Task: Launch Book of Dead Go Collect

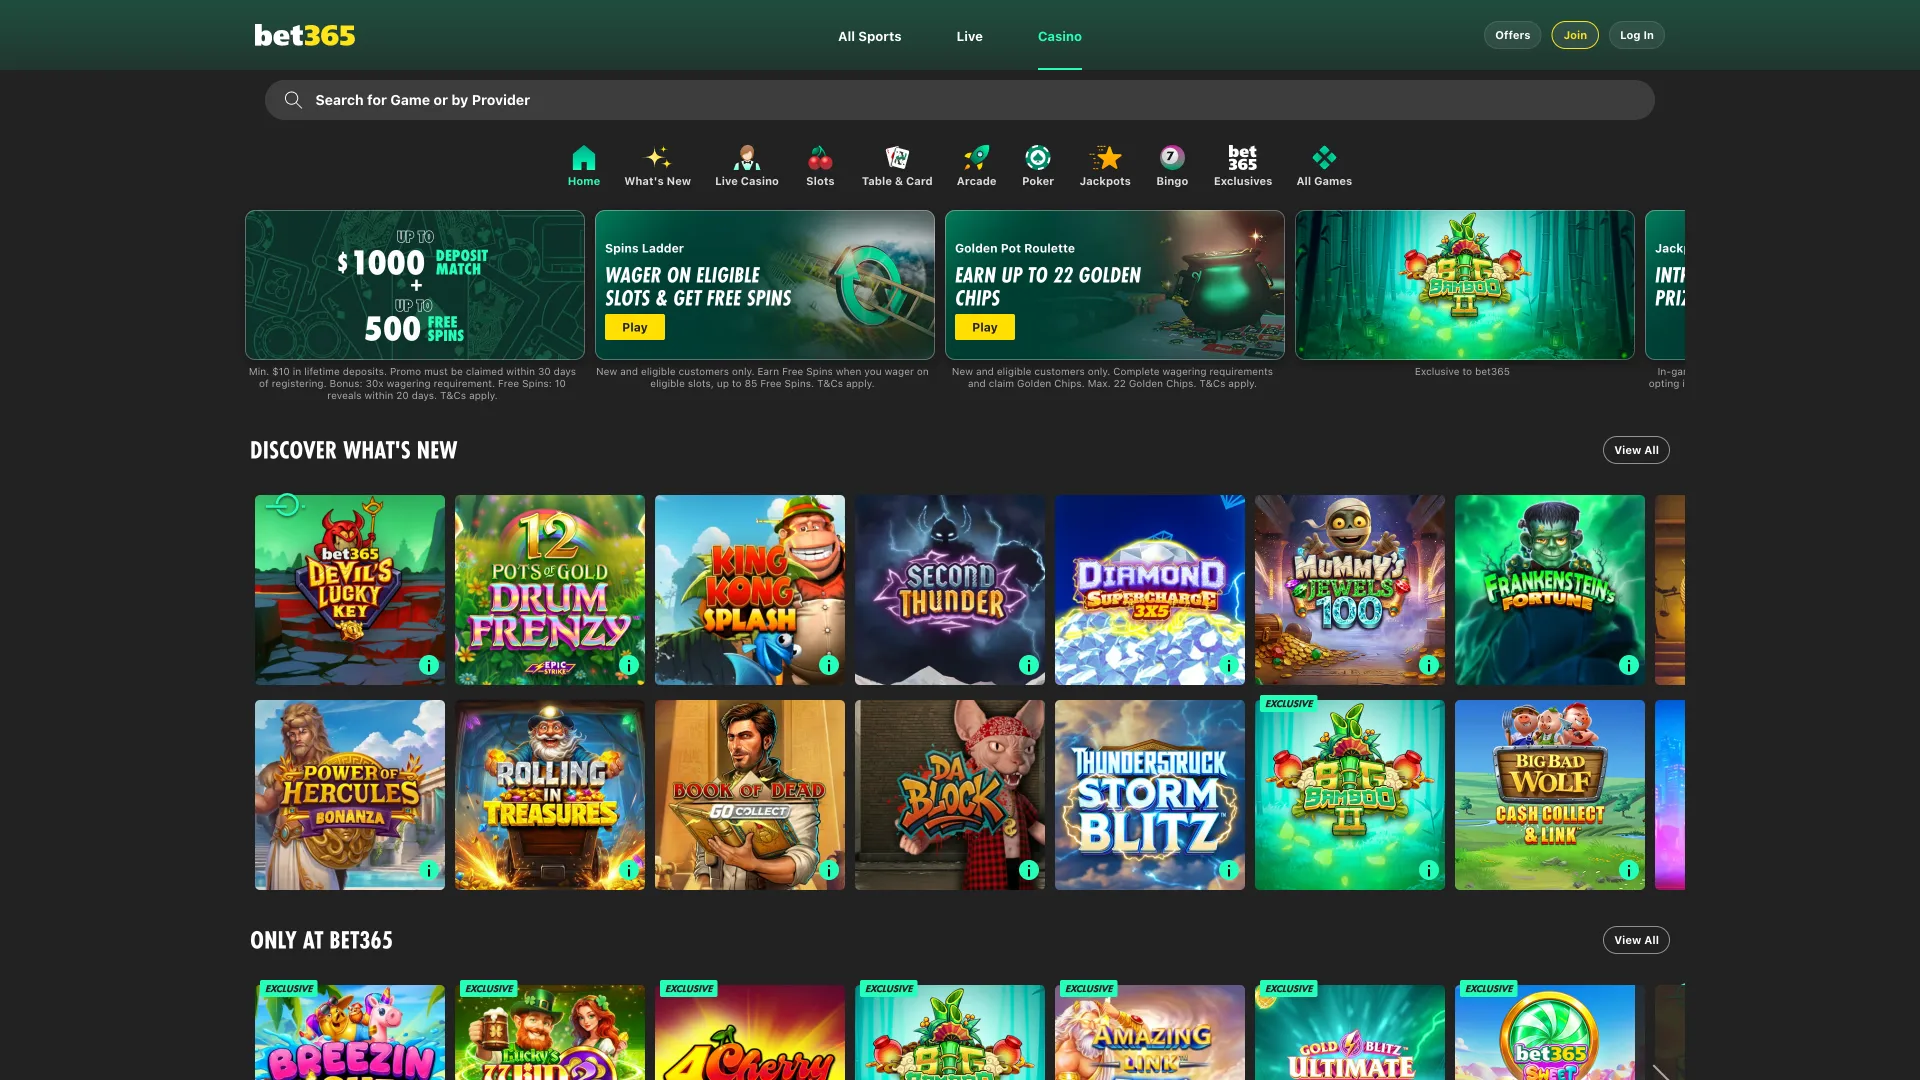Action: [x=750, y=795]
